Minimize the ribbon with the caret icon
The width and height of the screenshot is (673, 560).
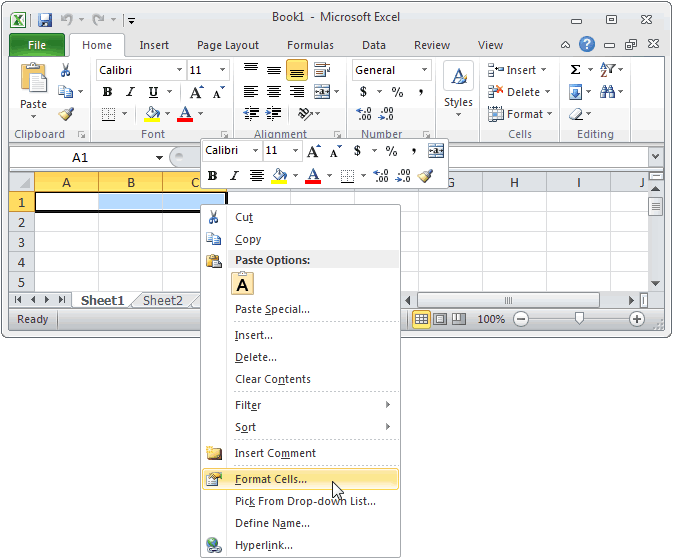566,45
